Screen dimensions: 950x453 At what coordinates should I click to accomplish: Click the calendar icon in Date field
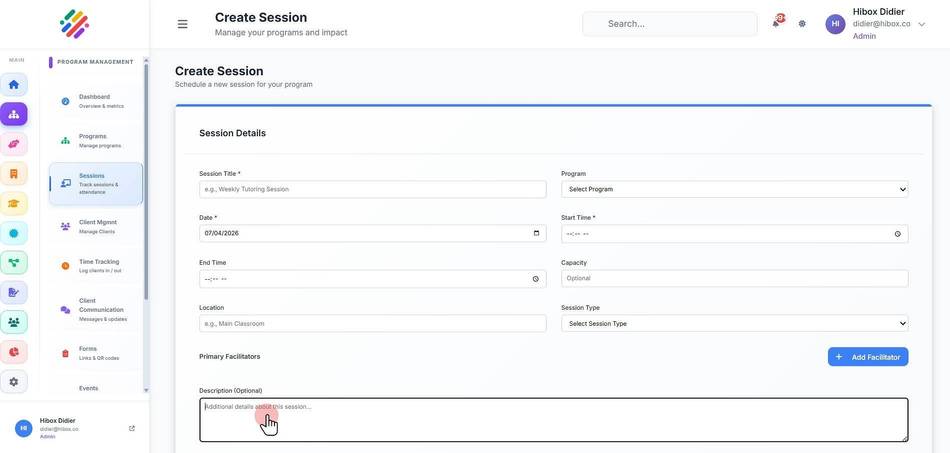[536, 233]
